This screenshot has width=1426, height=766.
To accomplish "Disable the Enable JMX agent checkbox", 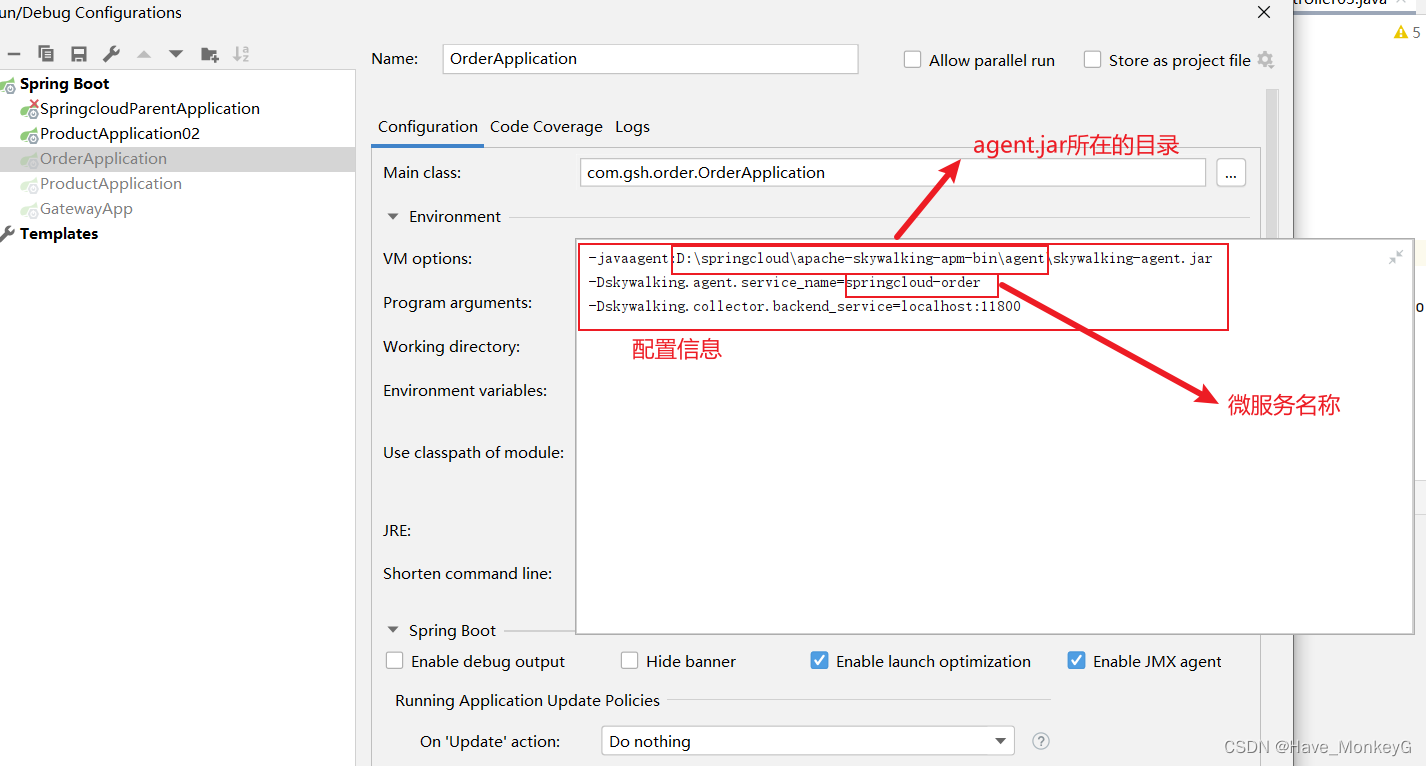I will pyautogui.click(x=1076, y=661).
